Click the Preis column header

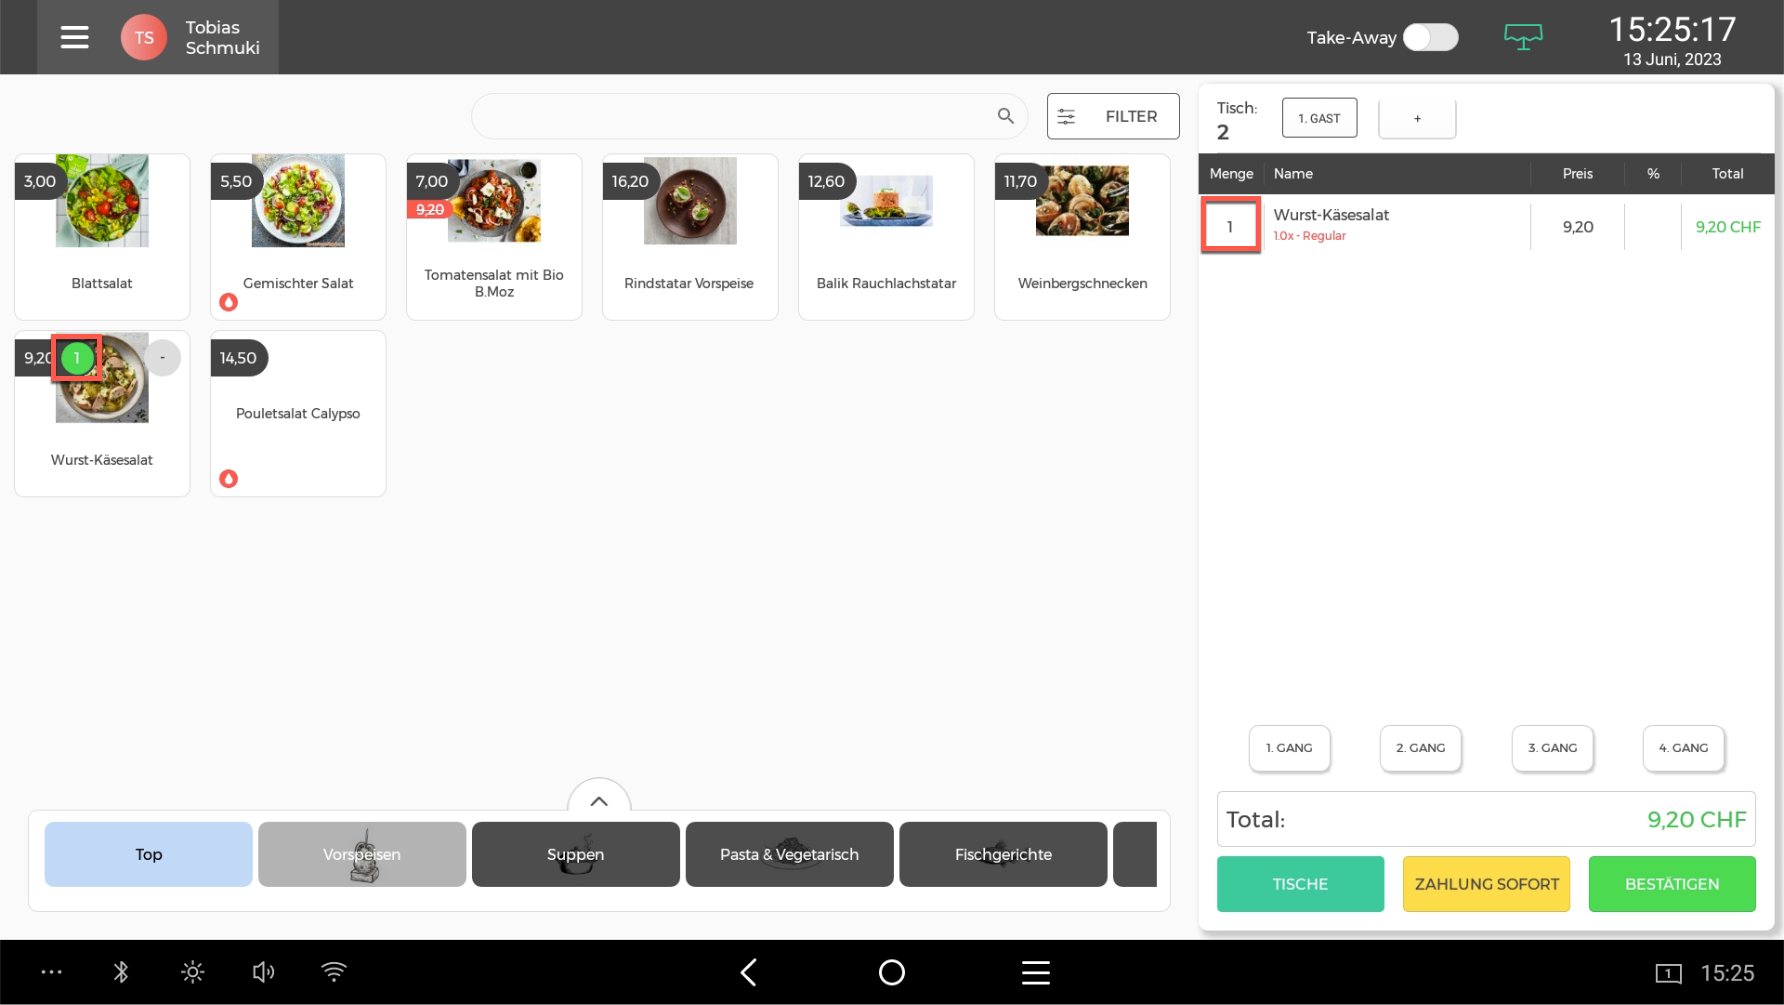click(1578, 173)
